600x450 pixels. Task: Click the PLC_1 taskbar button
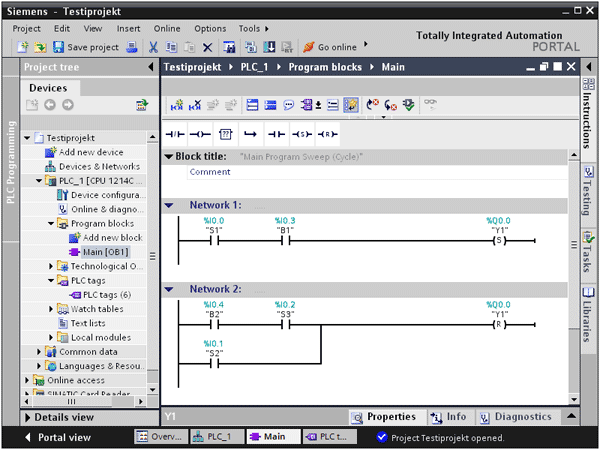(x=217, y=437)
